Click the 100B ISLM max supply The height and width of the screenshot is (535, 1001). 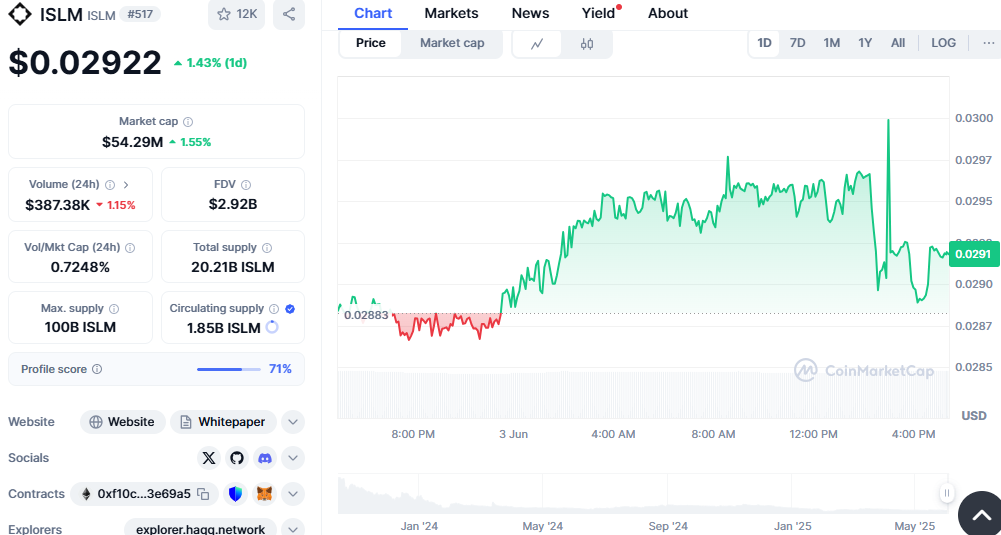(x=80, y=328)
